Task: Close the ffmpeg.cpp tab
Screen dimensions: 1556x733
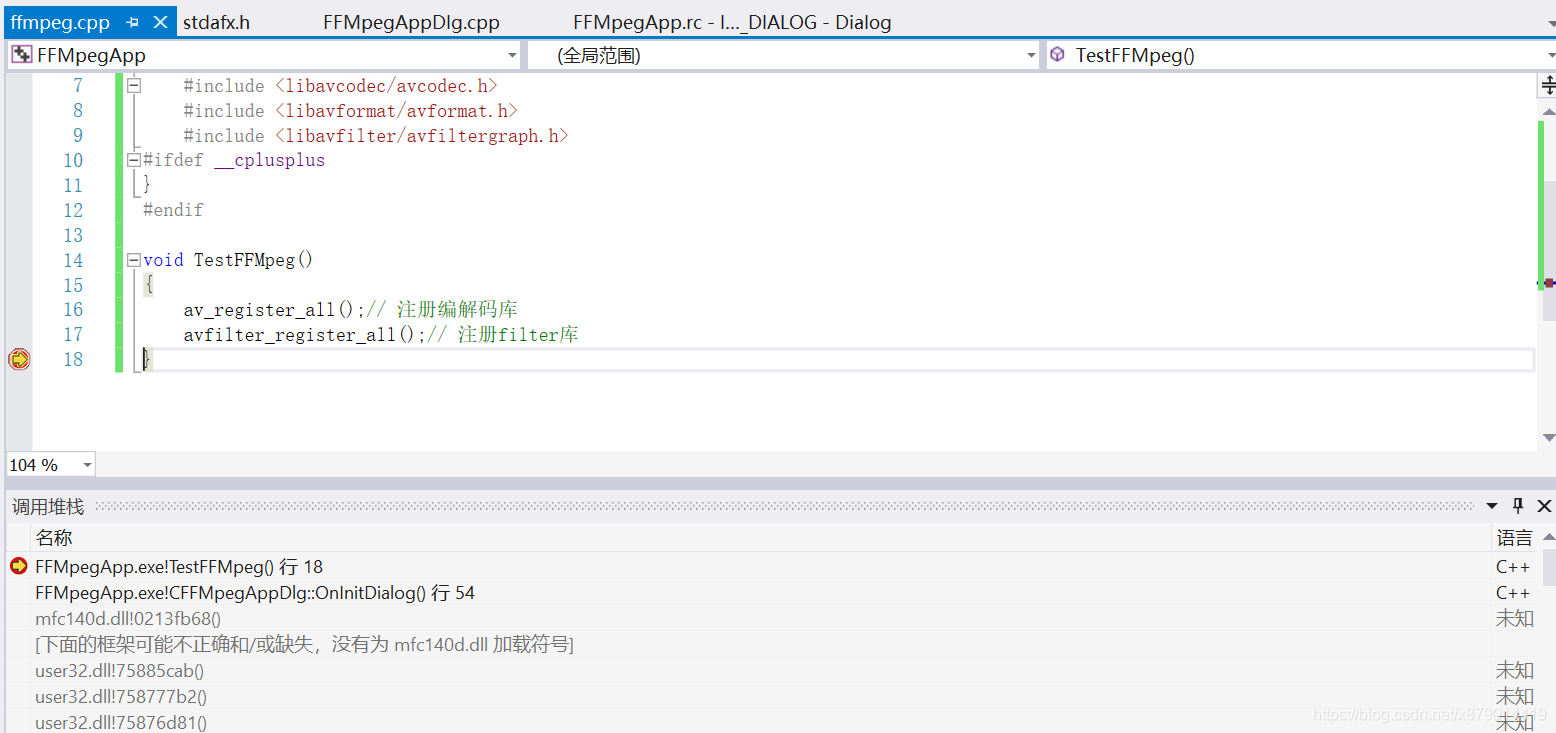Action: [160, 22]
